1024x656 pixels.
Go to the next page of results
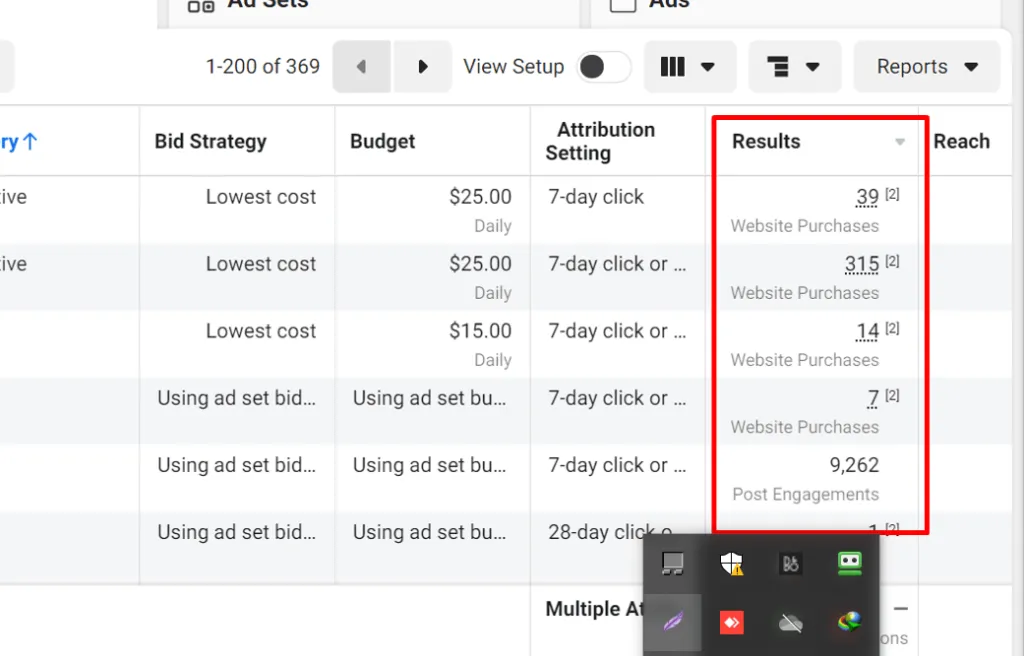tap(422, 67)
